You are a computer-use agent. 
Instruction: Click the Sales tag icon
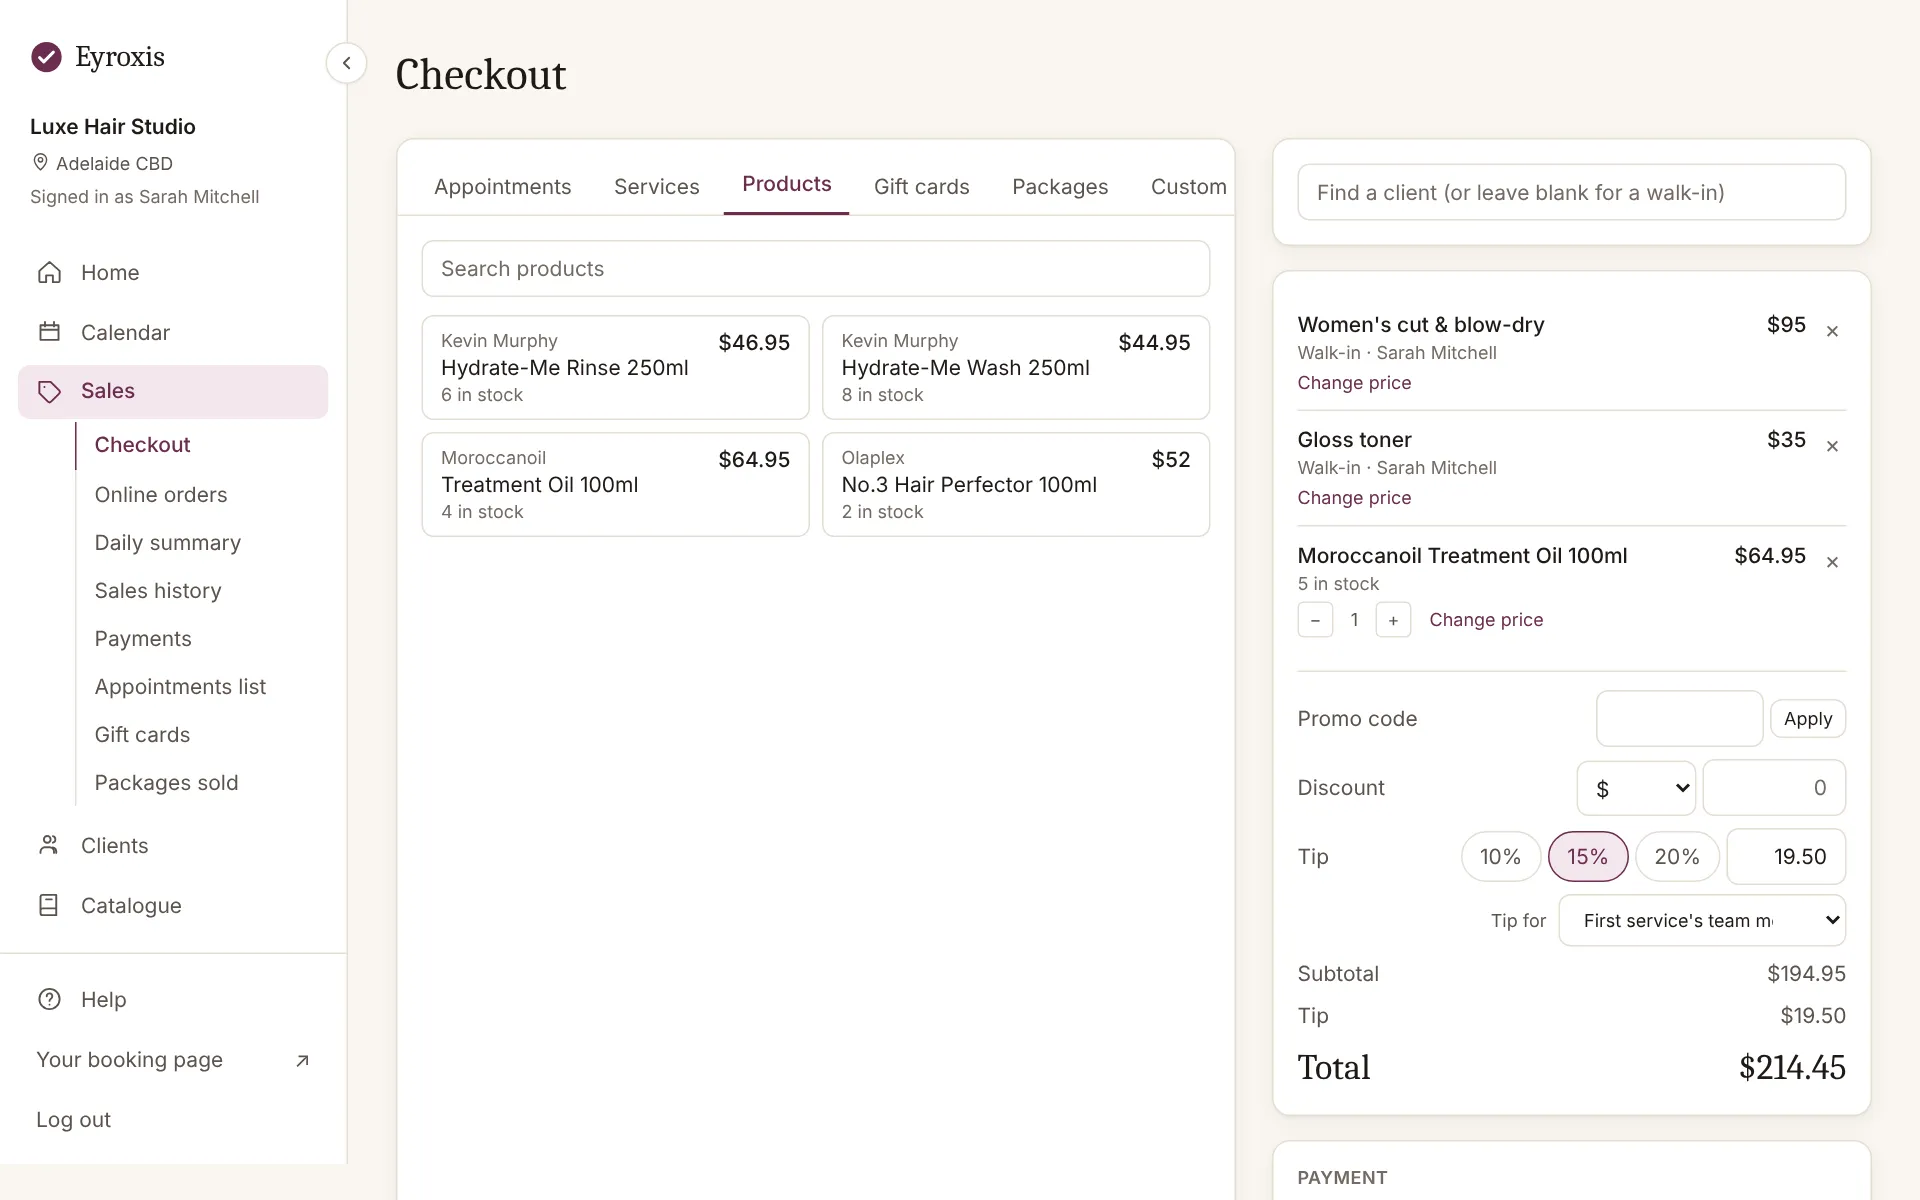pyautogui.click(x=49, y=391)
